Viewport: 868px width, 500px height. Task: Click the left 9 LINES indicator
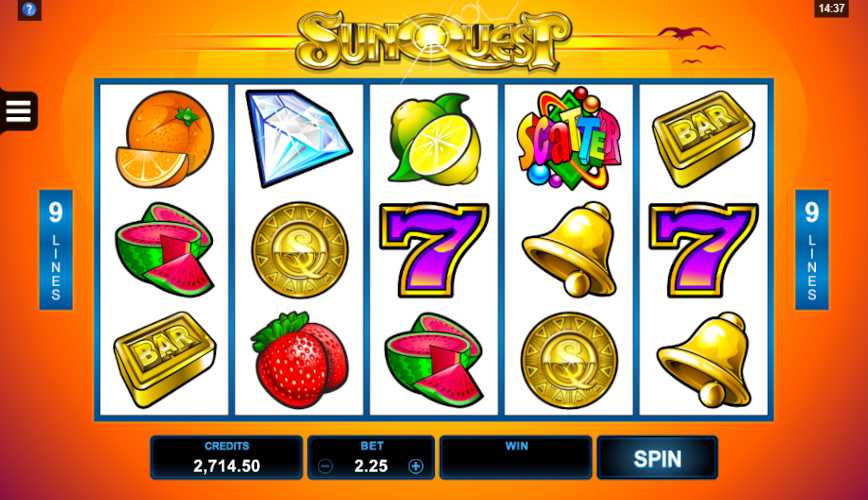point(55,249)
